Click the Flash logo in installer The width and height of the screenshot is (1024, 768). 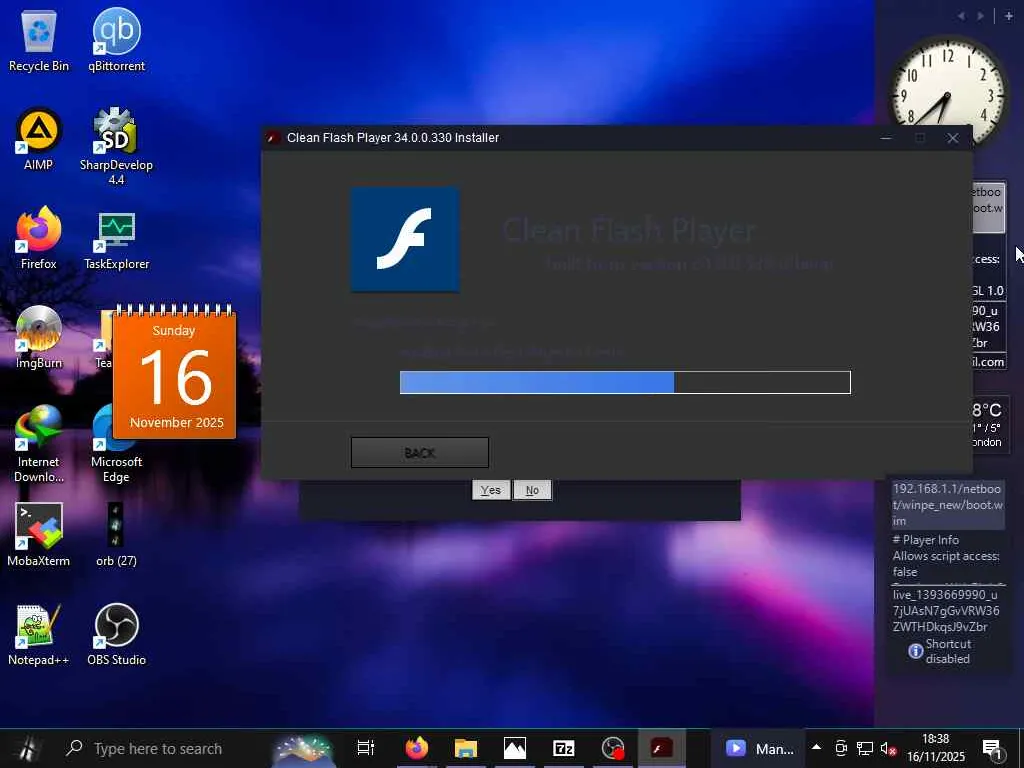[x=405, y=239]
